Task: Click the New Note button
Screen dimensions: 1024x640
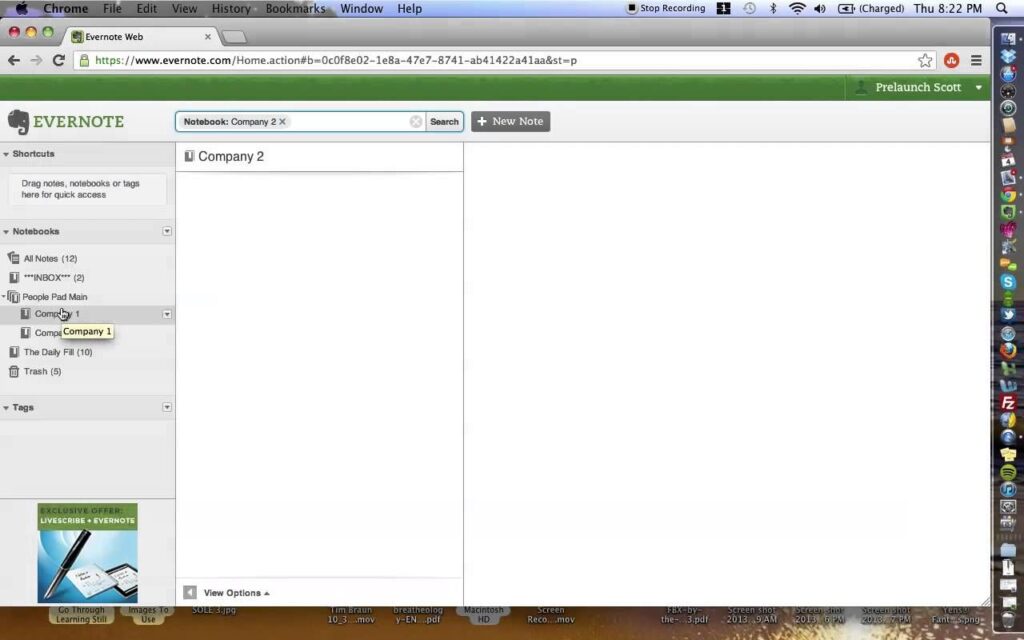Action: (511, 121)
